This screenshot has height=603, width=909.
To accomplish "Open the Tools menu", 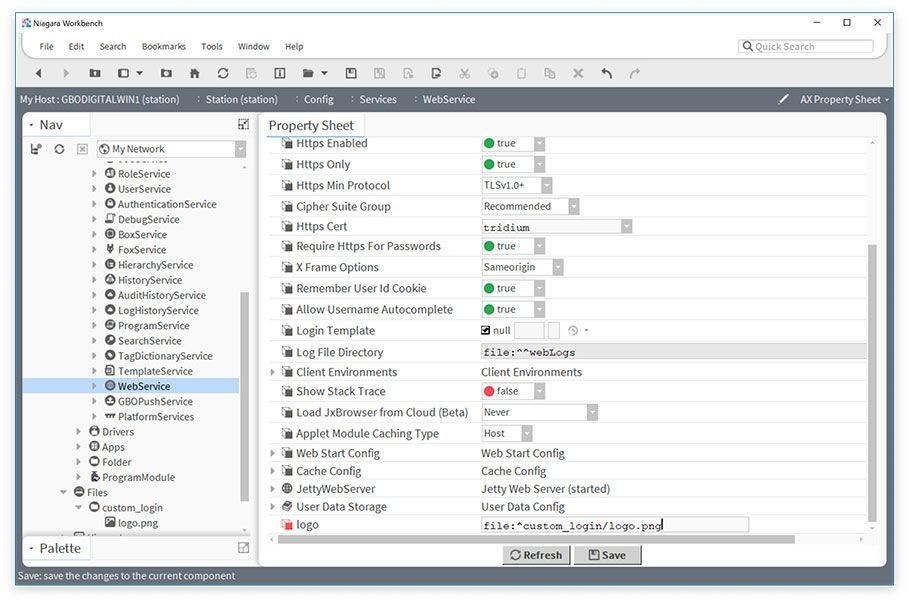I will tap(212, 46).
